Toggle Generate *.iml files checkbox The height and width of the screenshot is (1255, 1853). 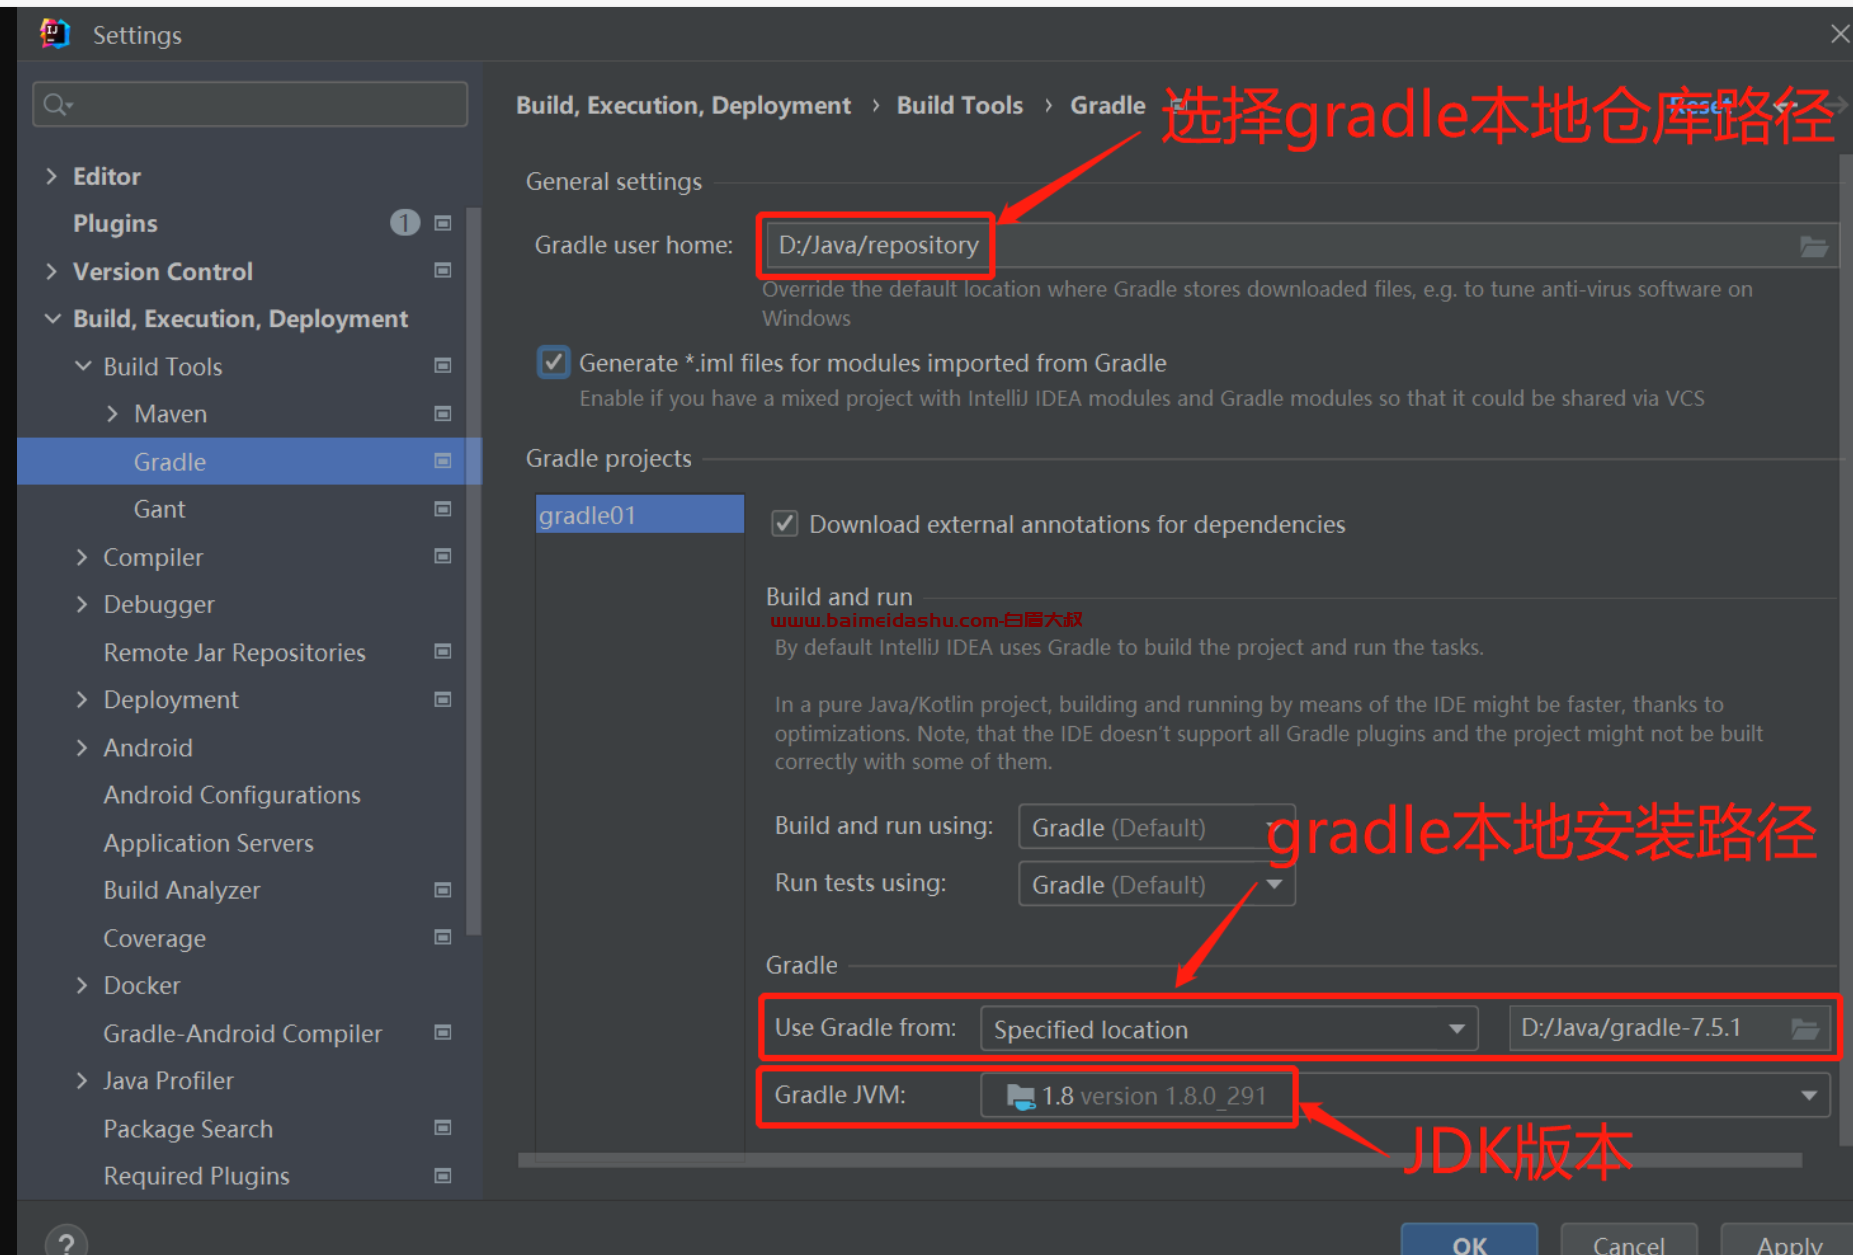(x=554, y=362)
